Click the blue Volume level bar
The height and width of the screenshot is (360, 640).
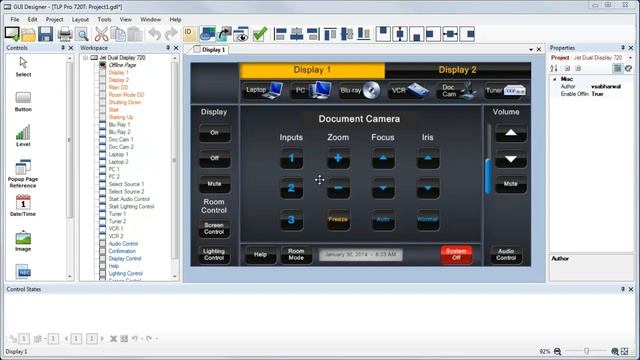[x=488, y=176]
